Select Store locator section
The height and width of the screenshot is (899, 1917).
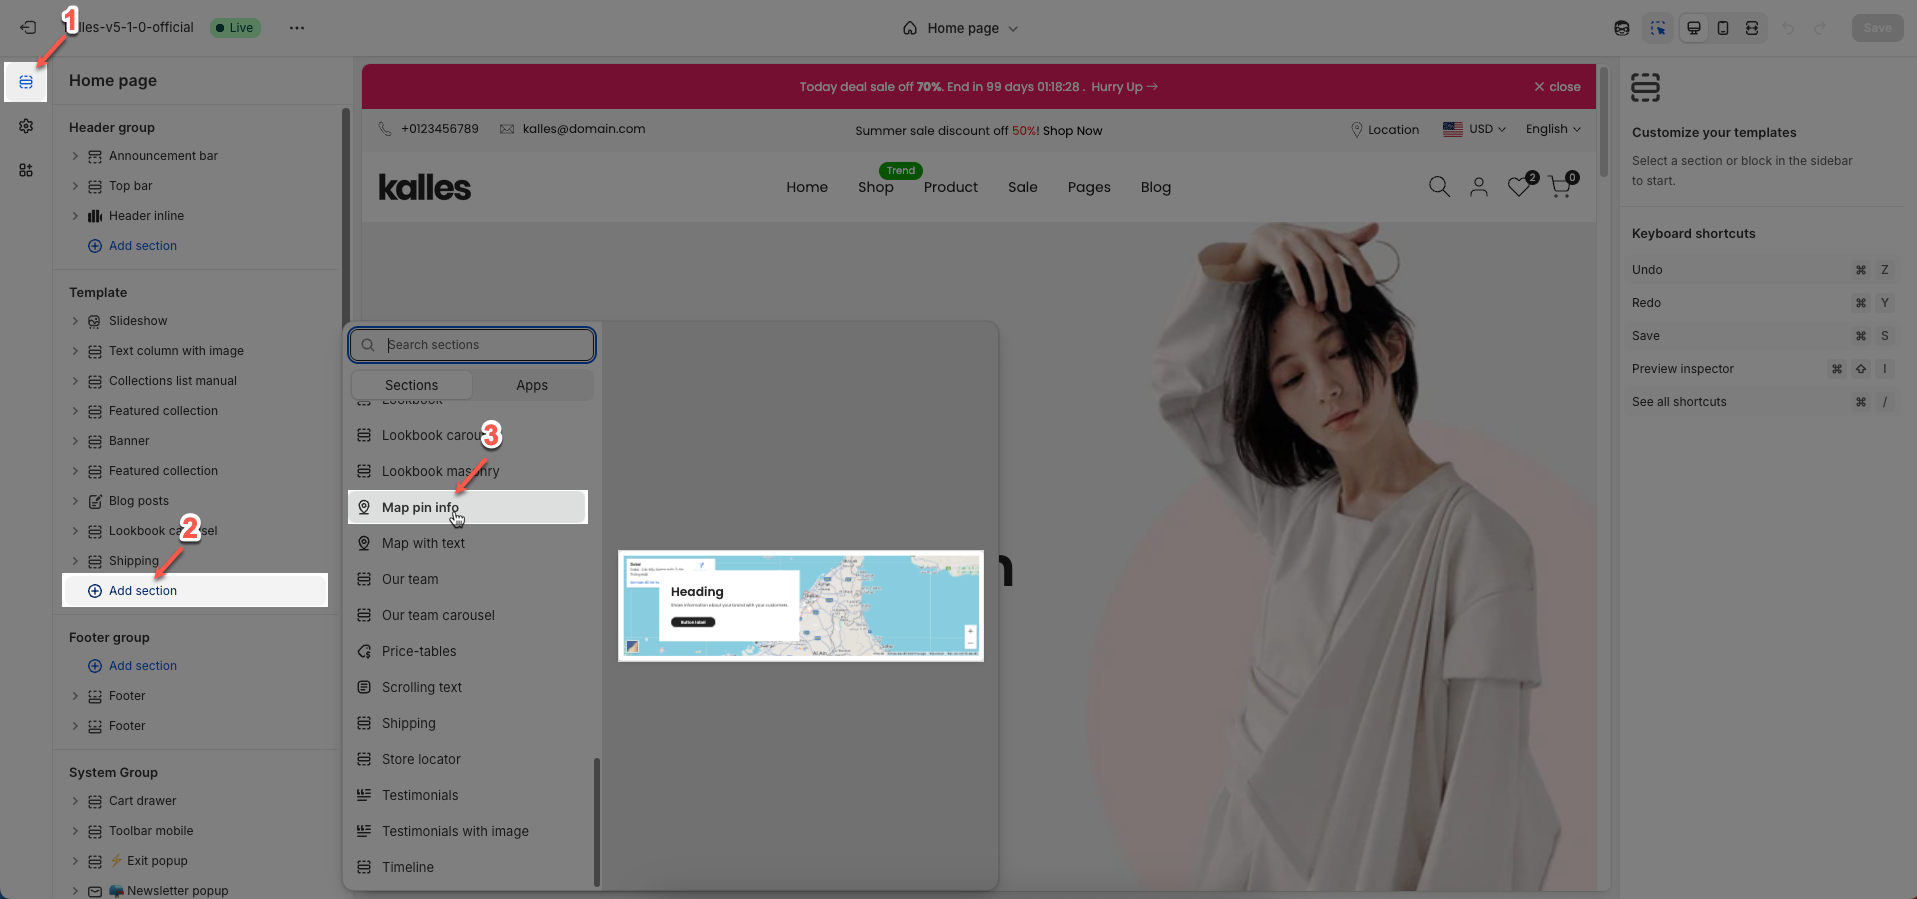[468, 759]
